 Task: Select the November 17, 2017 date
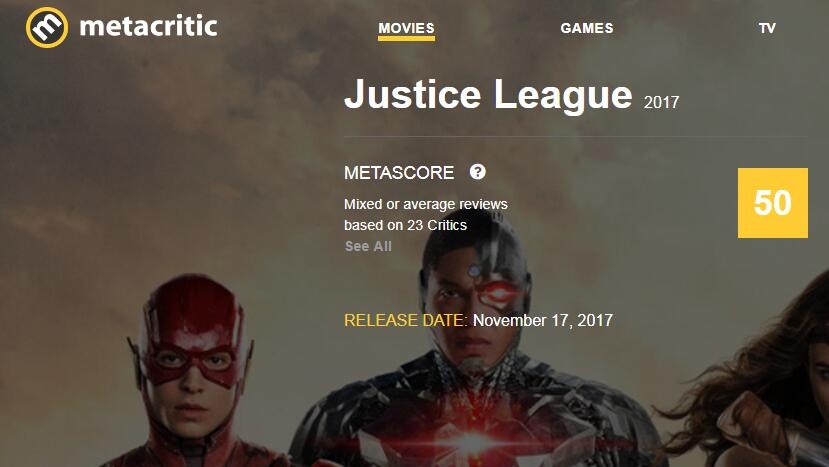(x=543, y=320)
